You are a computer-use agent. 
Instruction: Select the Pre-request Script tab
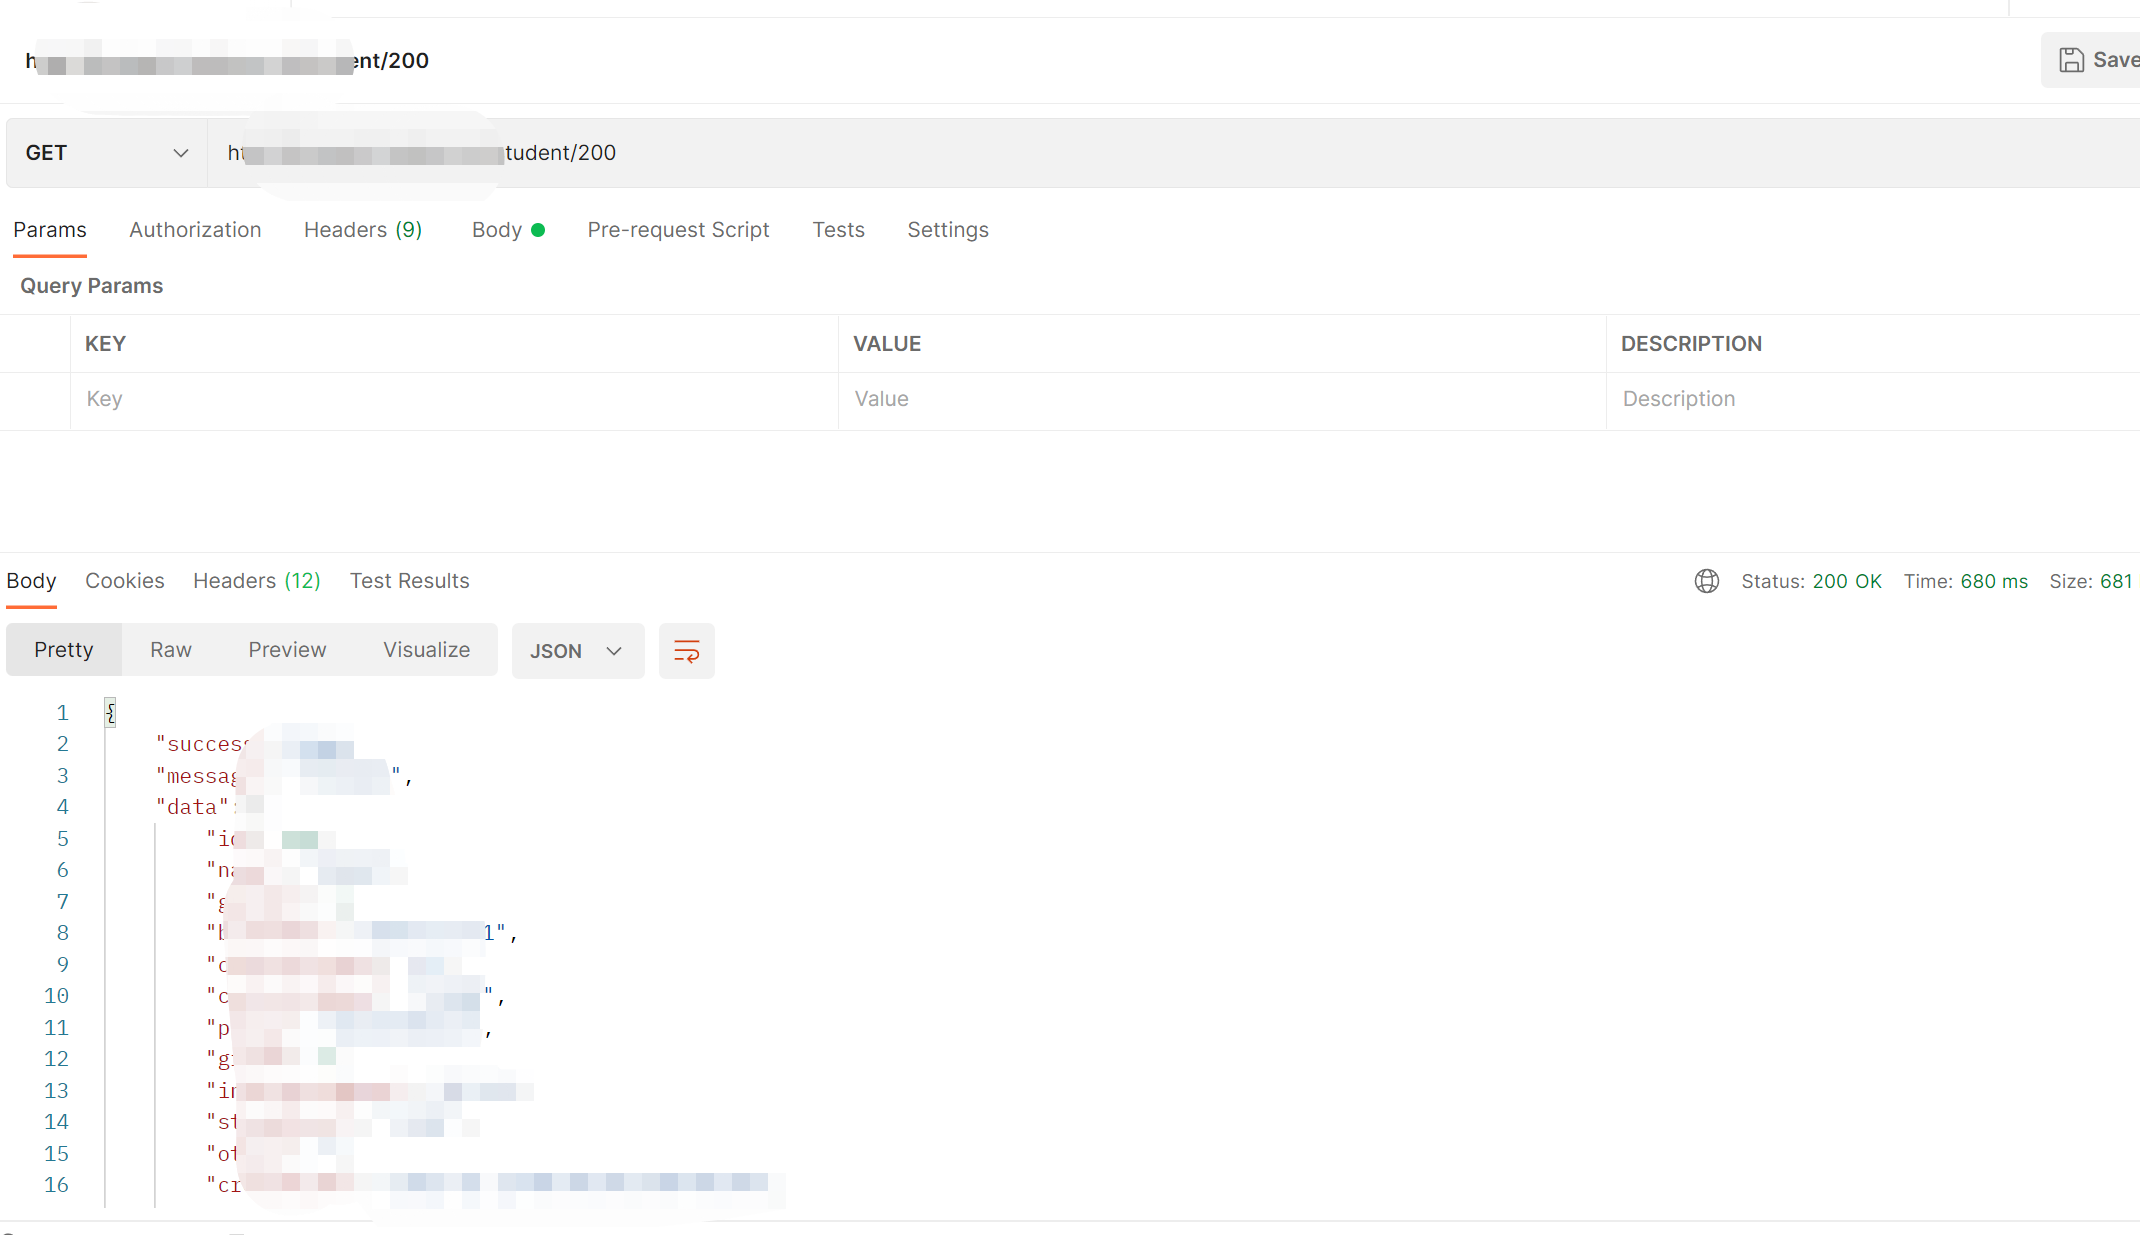(678, 230)
